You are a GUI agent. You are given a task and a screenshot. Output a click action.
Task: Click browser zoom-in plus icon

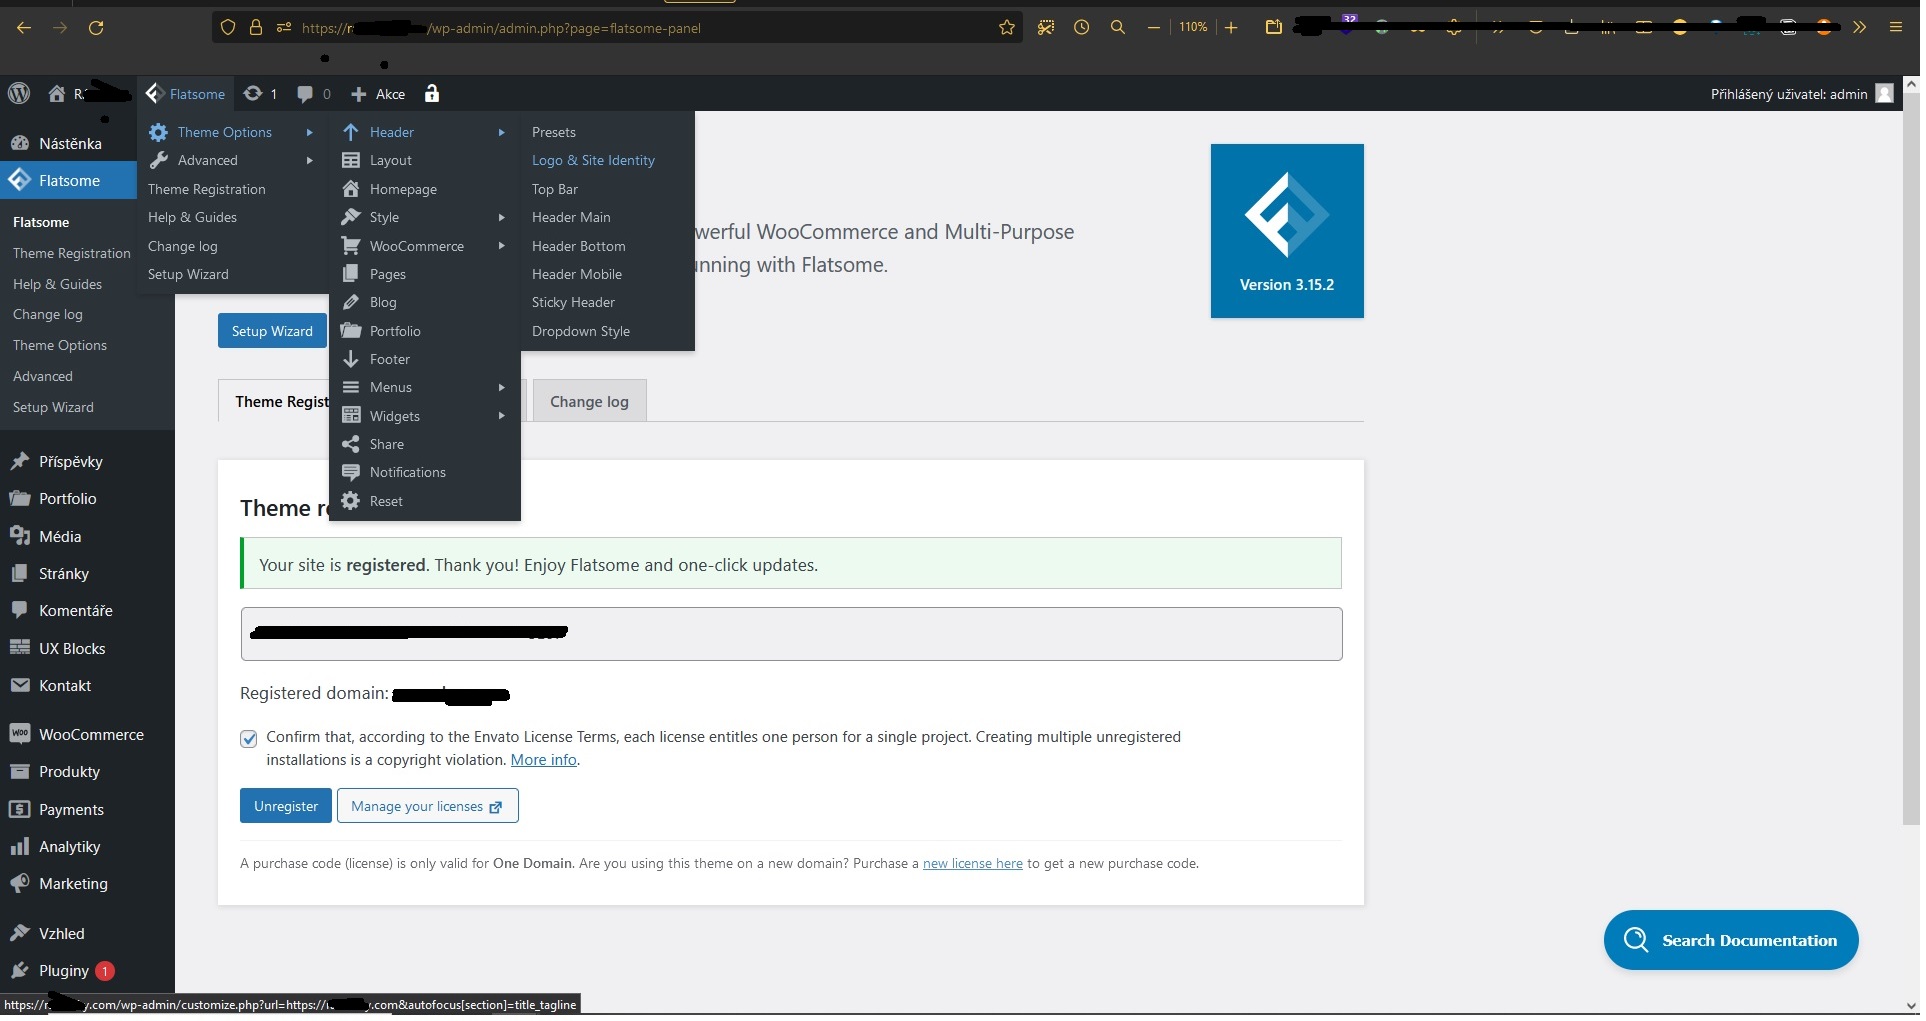1233,28
